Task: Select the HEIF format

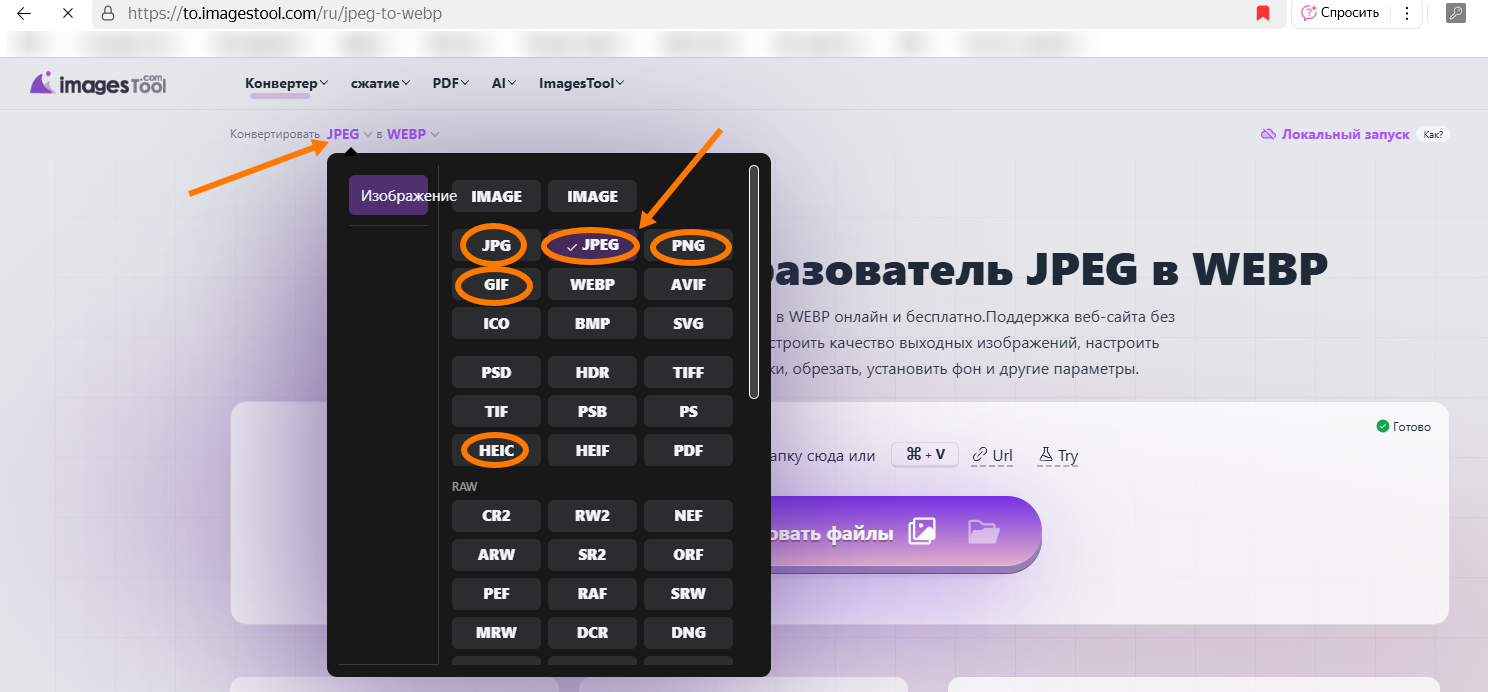Action: tap(592, 451)
